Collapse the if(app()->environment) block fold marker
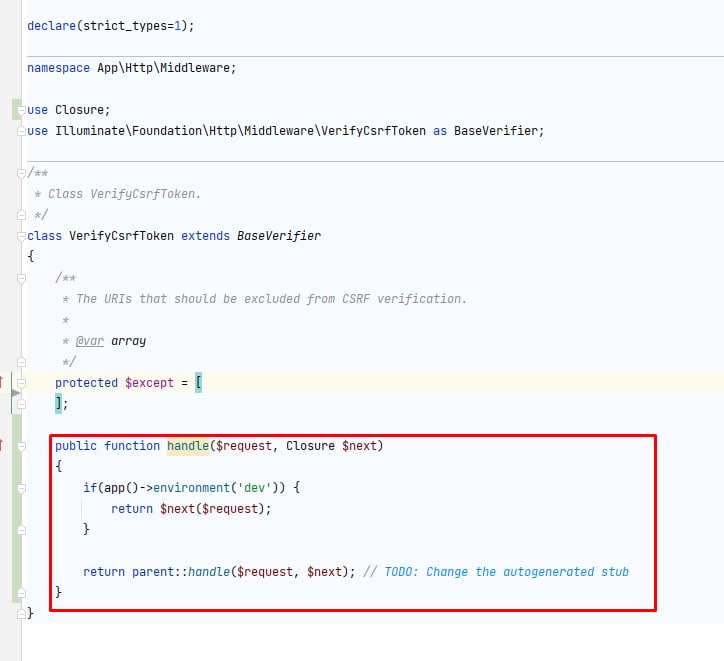Screen dimensions: 724x661 pyautogui.click(x=21, y=488)
